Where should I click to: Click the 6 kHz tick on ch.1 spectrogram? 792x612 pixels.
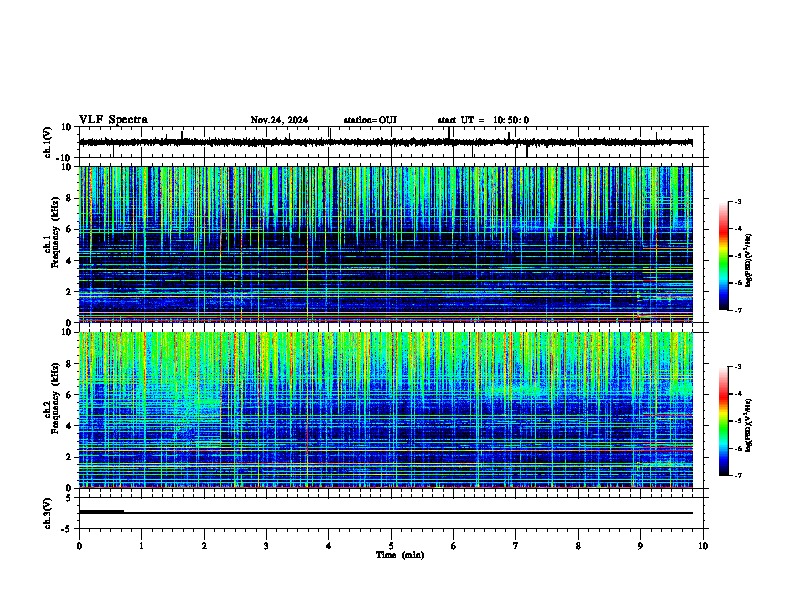(69, 230)
